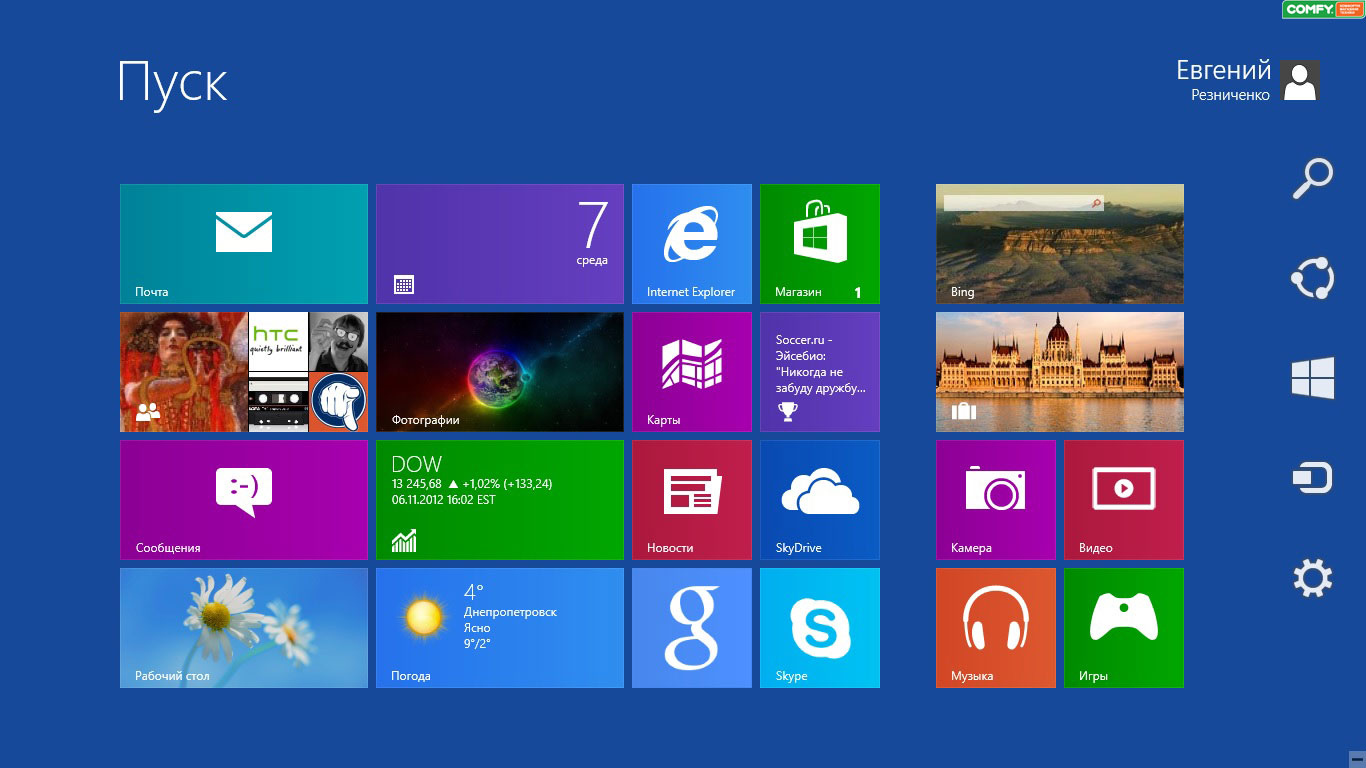Open the Камера camera tile

(x=996, y=500)
